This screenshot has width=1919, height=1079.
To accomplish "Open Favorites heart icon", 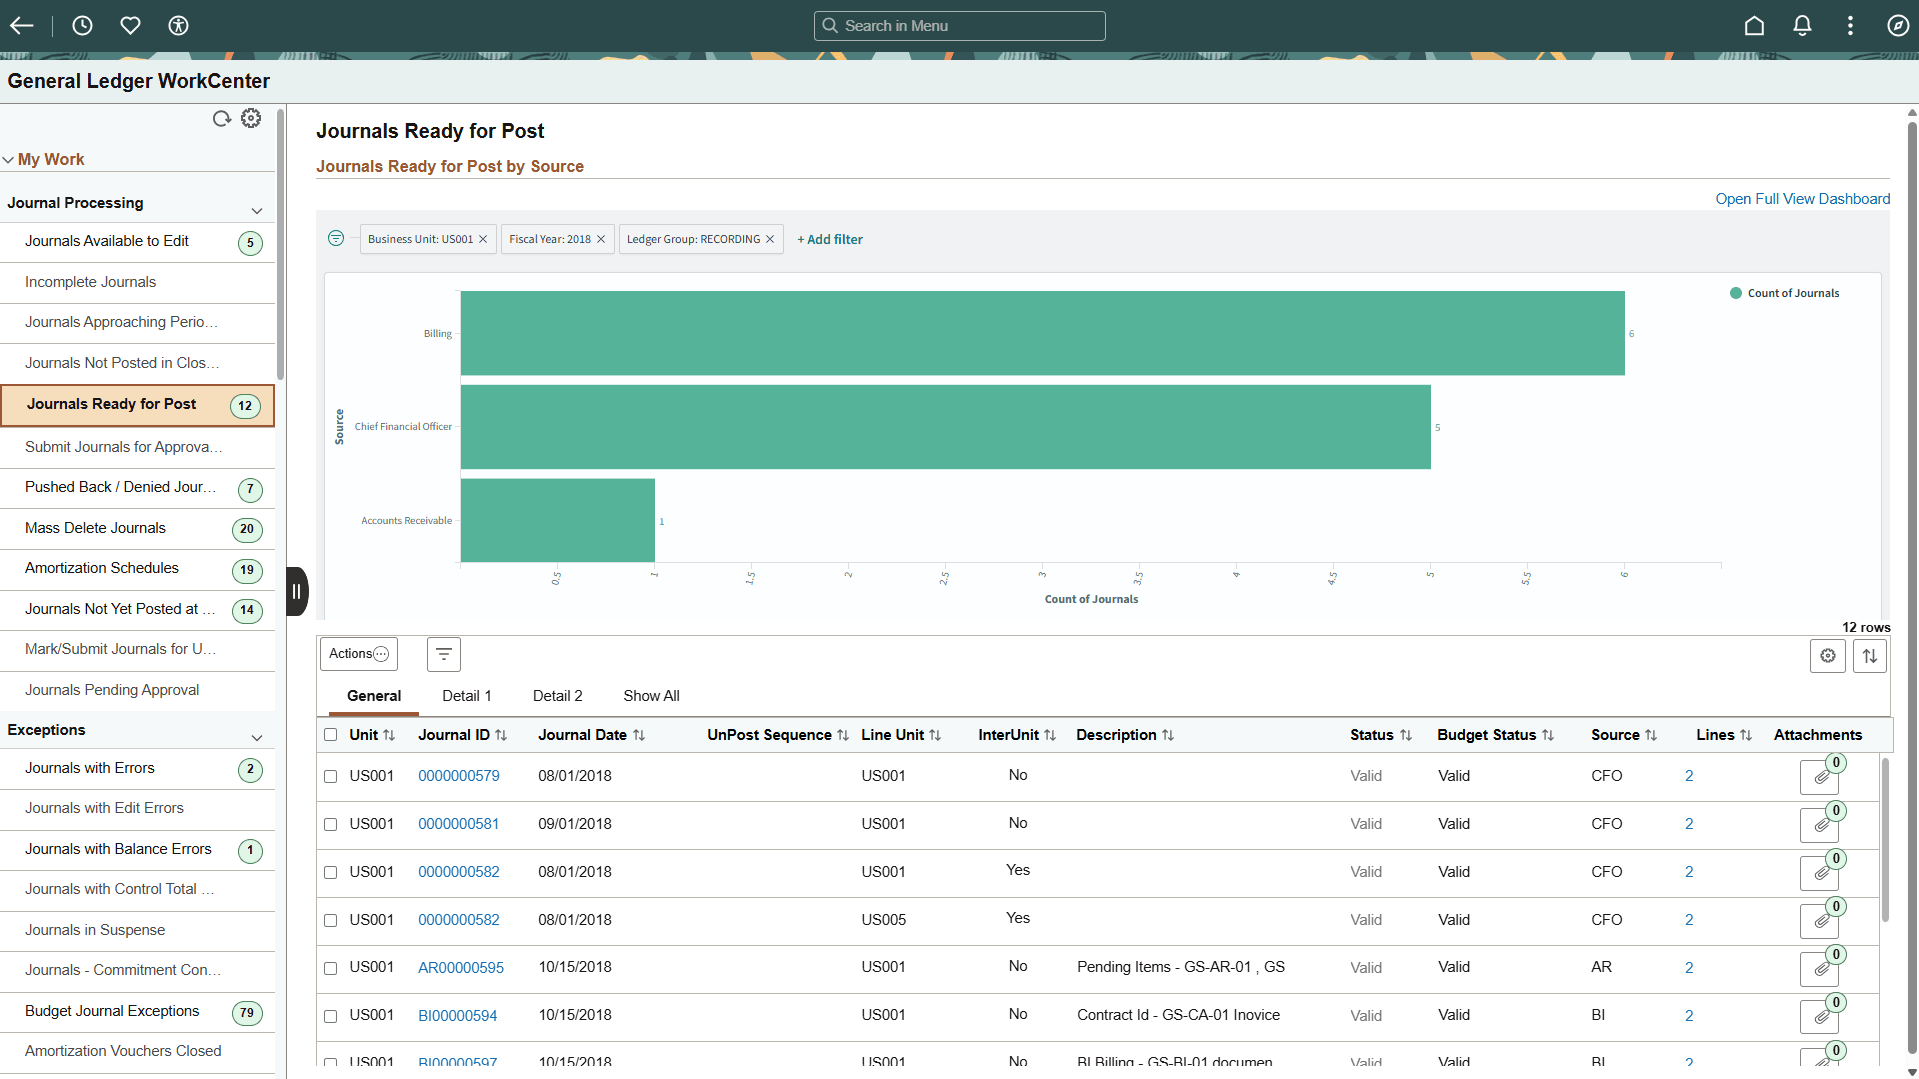I will tap(130, 26).
